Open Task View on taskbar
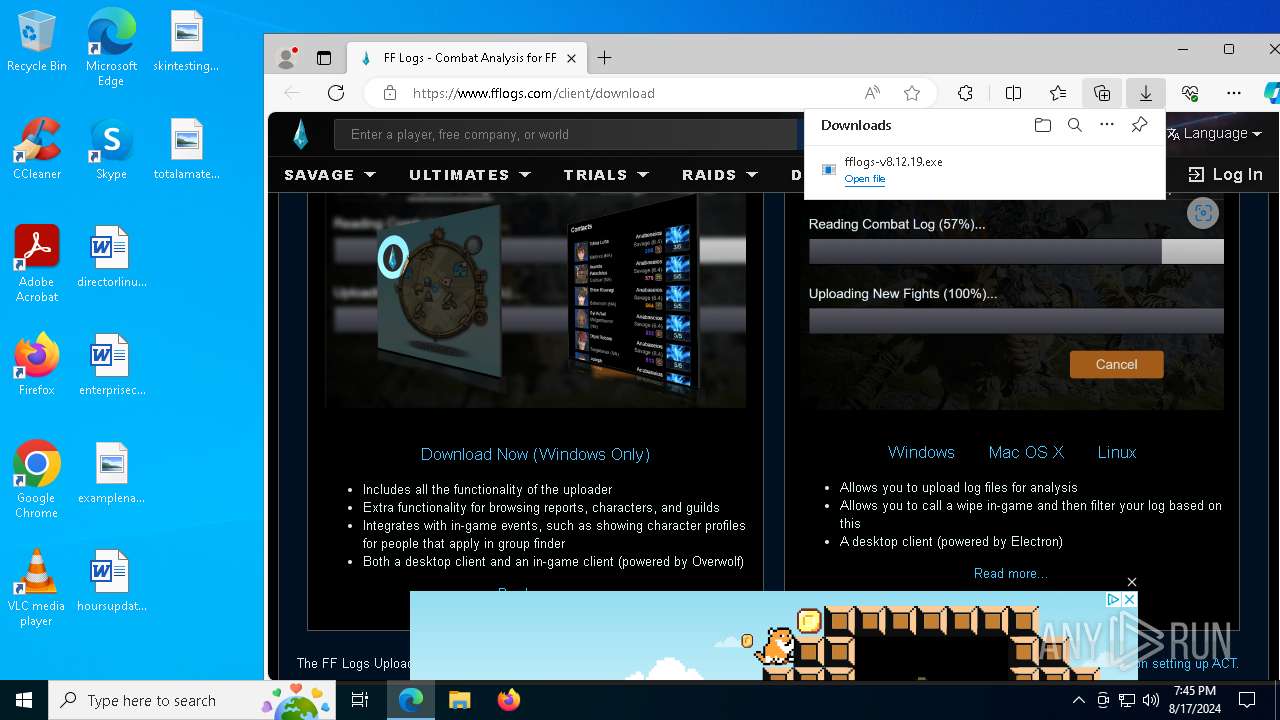 click(360, 700)
